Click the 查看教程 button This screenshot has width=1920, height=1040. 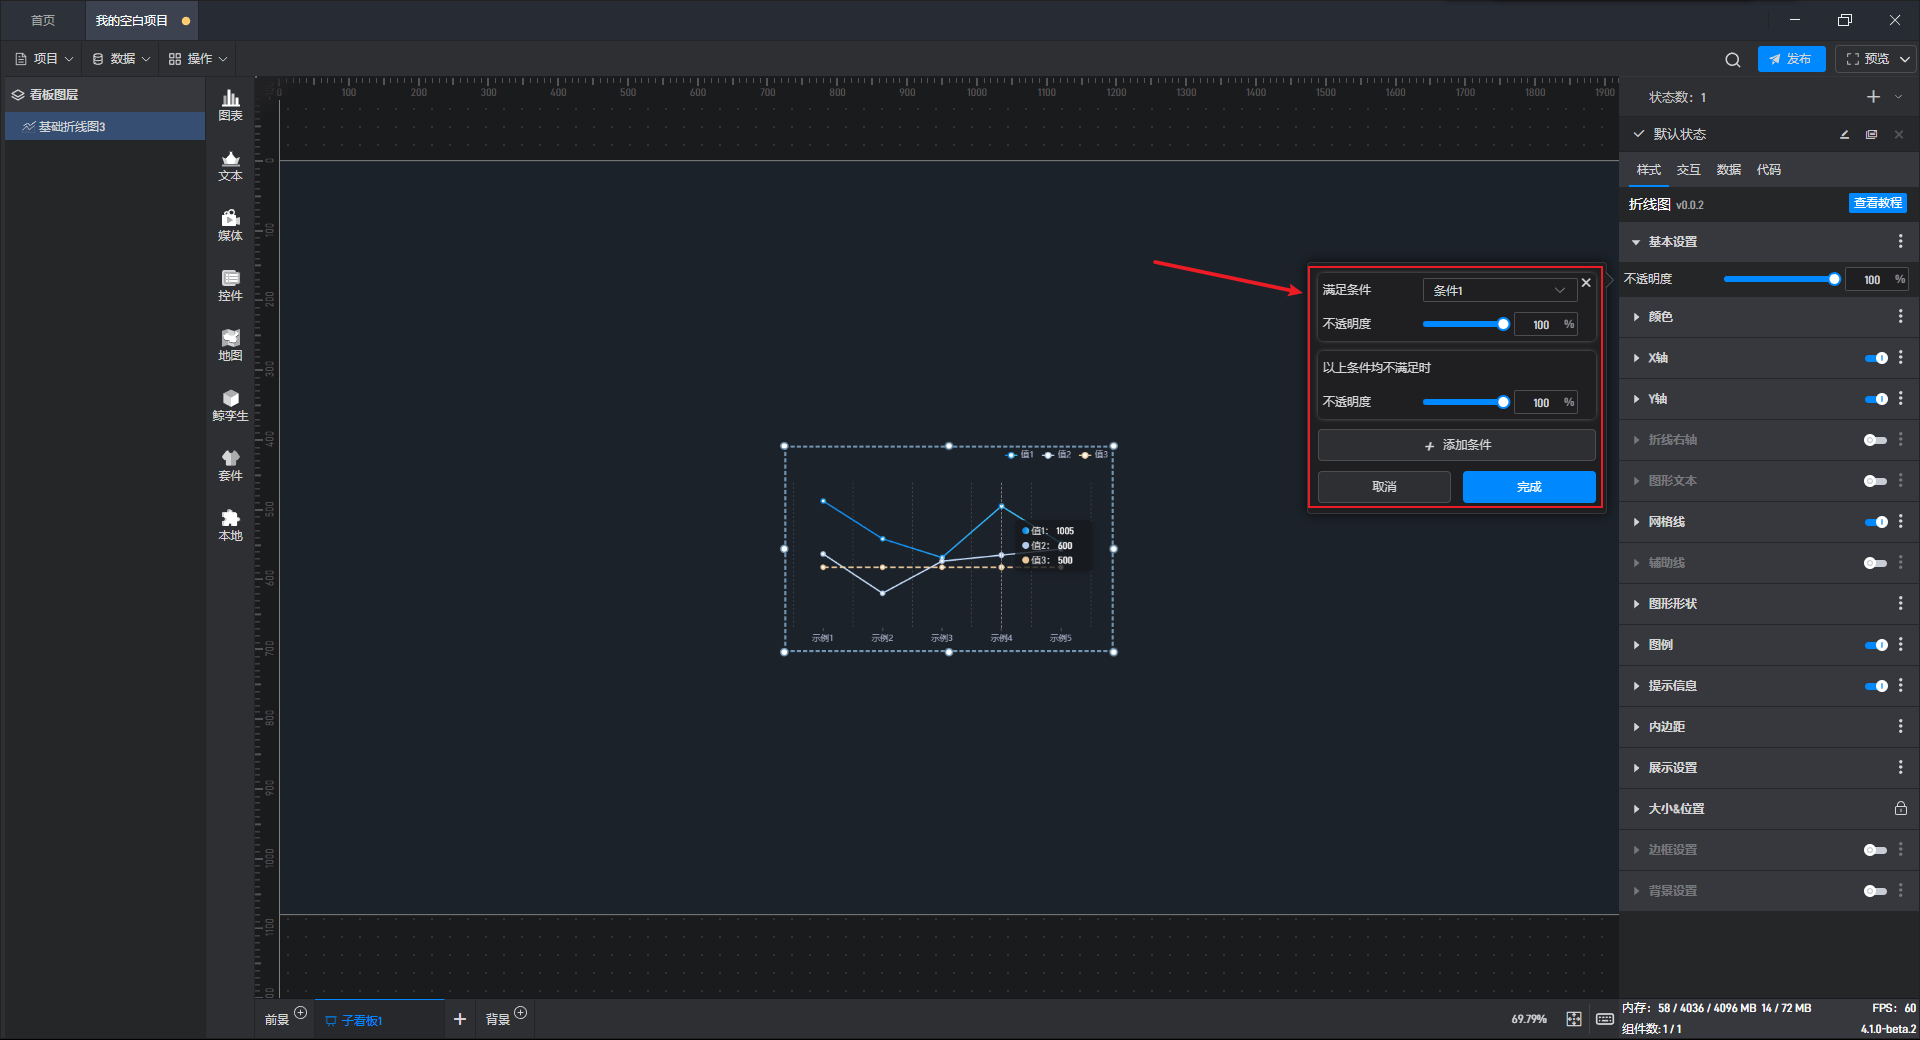point(1877,203)
